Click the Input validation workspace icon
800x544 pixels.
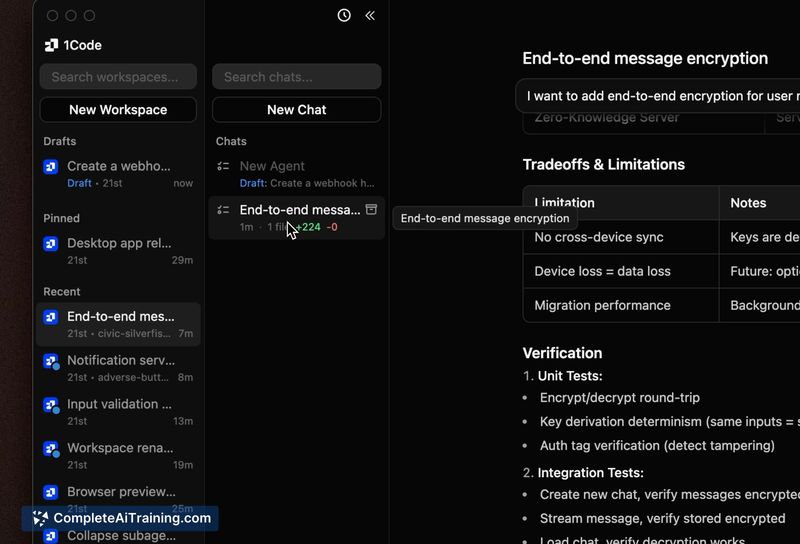51,405
